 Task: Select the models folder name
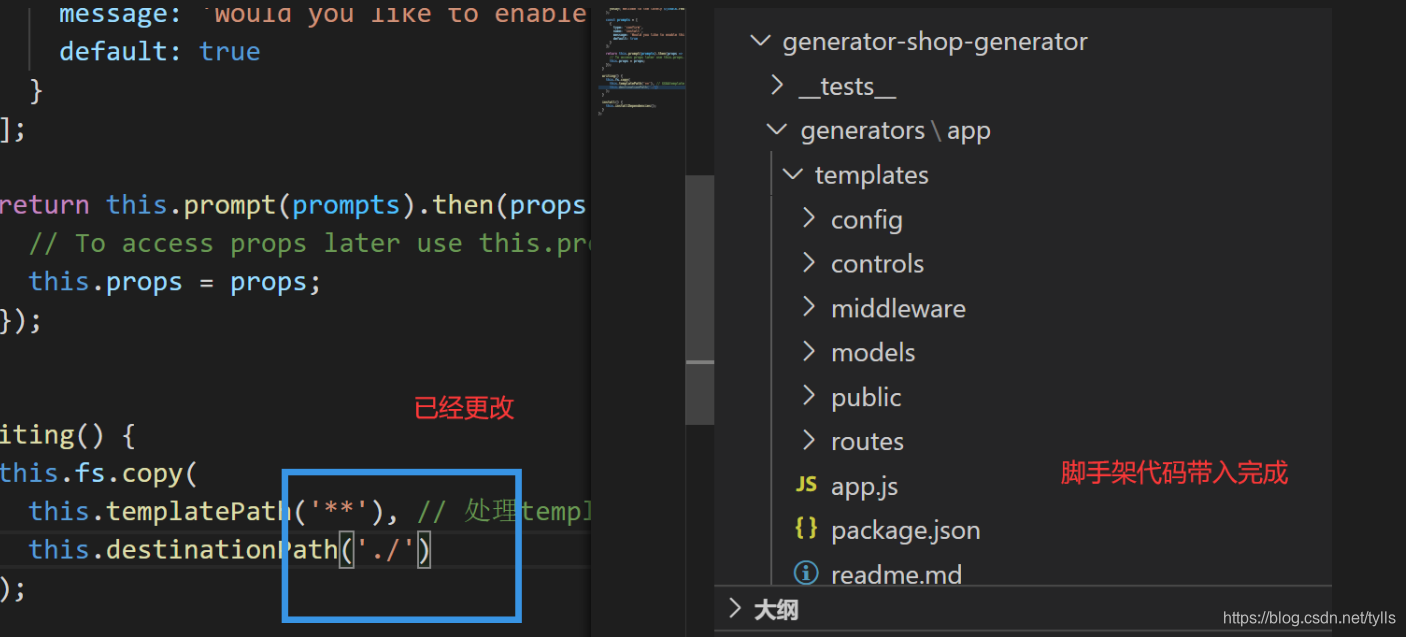pos(873,352)
